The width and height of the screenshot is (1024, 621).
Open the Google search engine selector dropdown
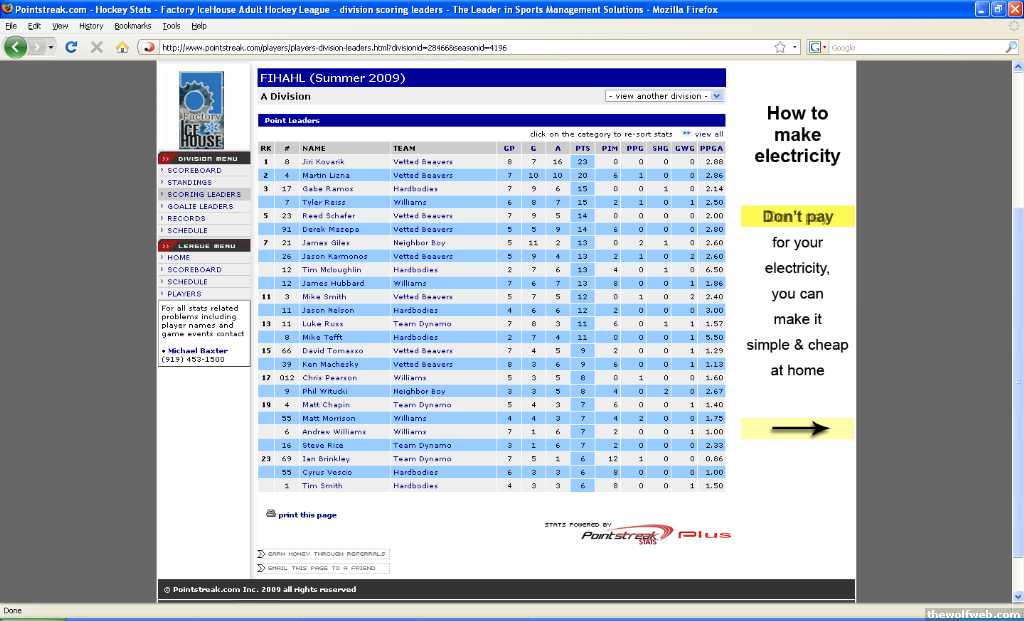(817, 47)
